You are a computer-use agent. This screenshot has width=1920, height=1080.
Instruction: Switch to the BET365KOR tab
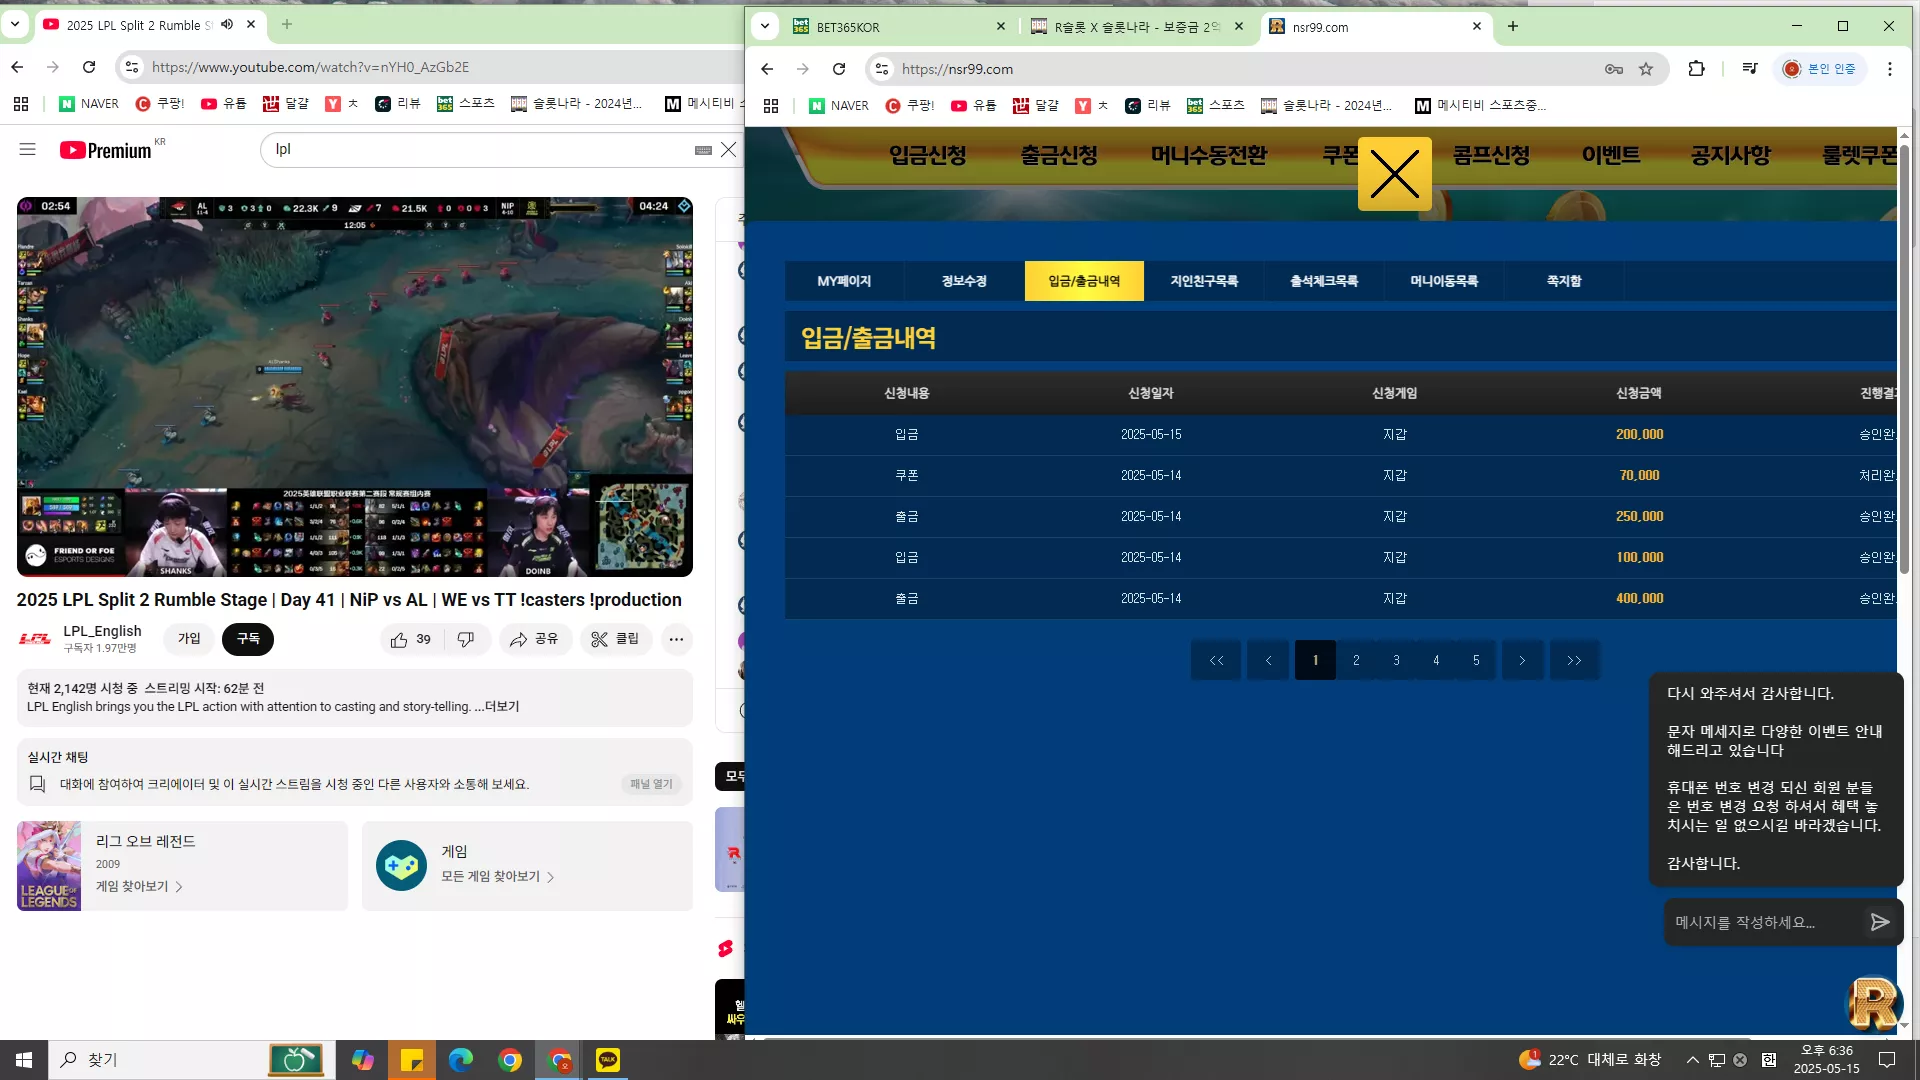point(899,27)
